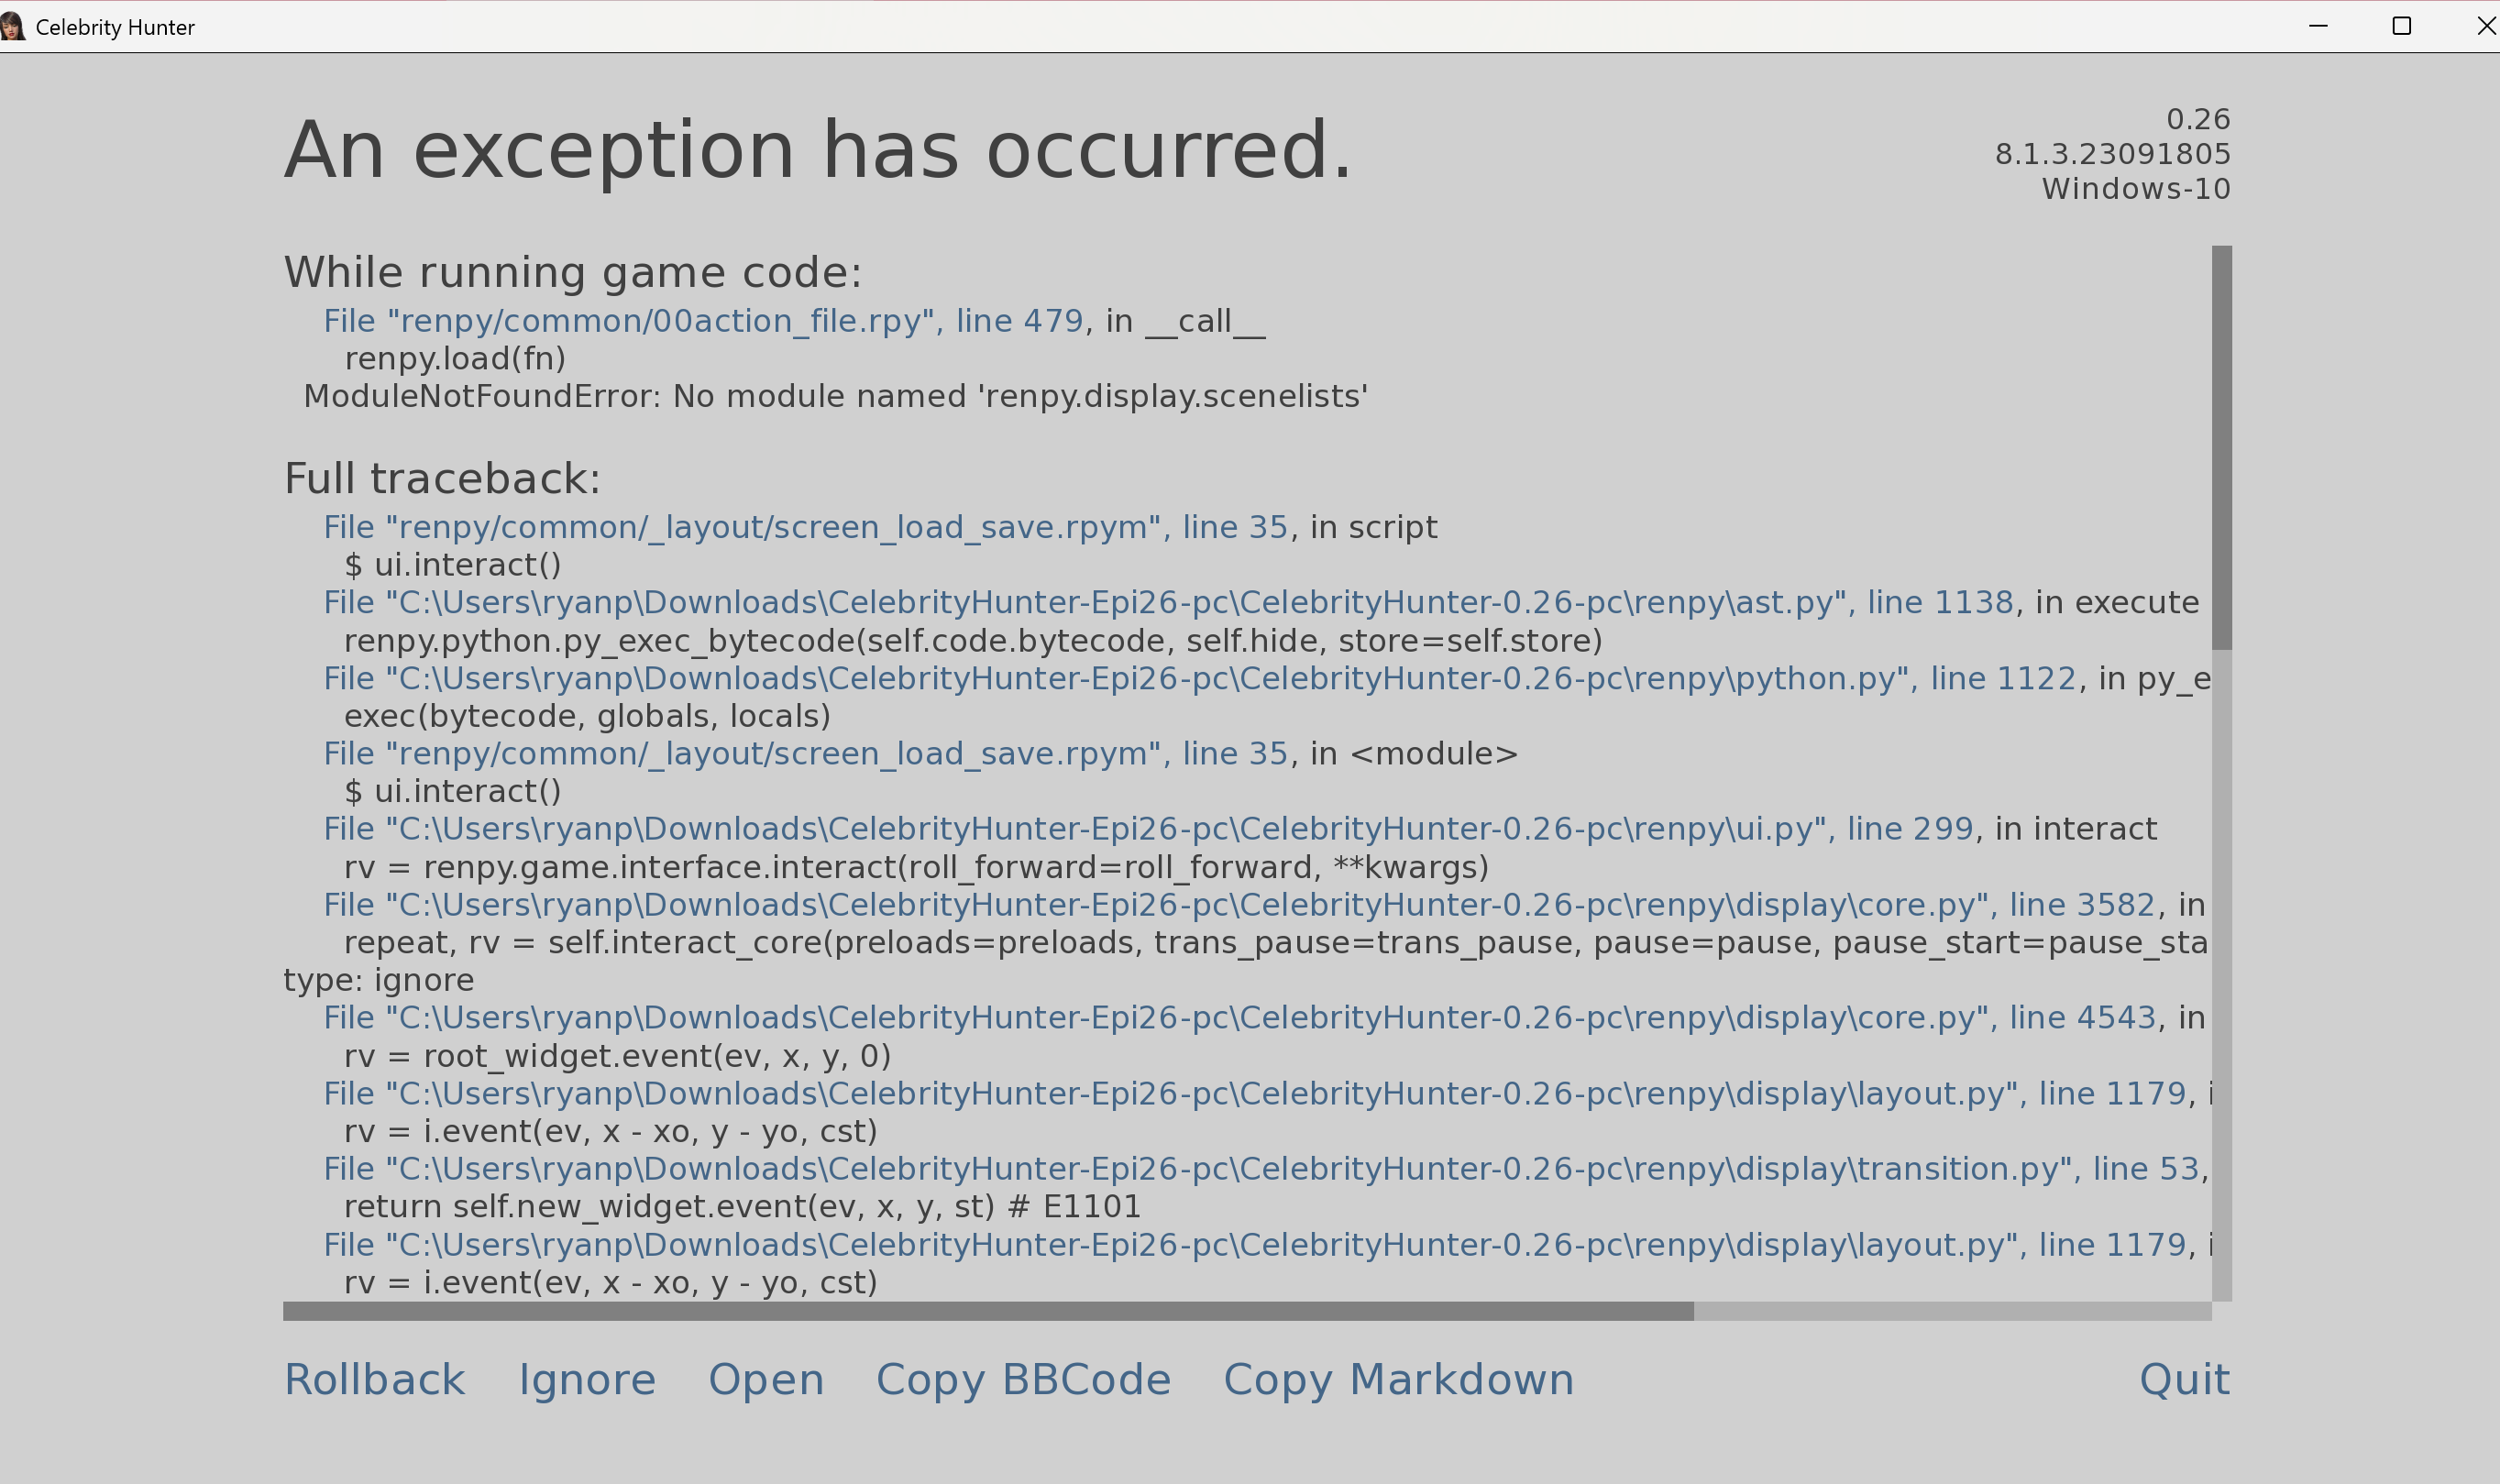Click the Ignore button
The height and width of the screenshot is (1484, 2500).
point(586,1380)
